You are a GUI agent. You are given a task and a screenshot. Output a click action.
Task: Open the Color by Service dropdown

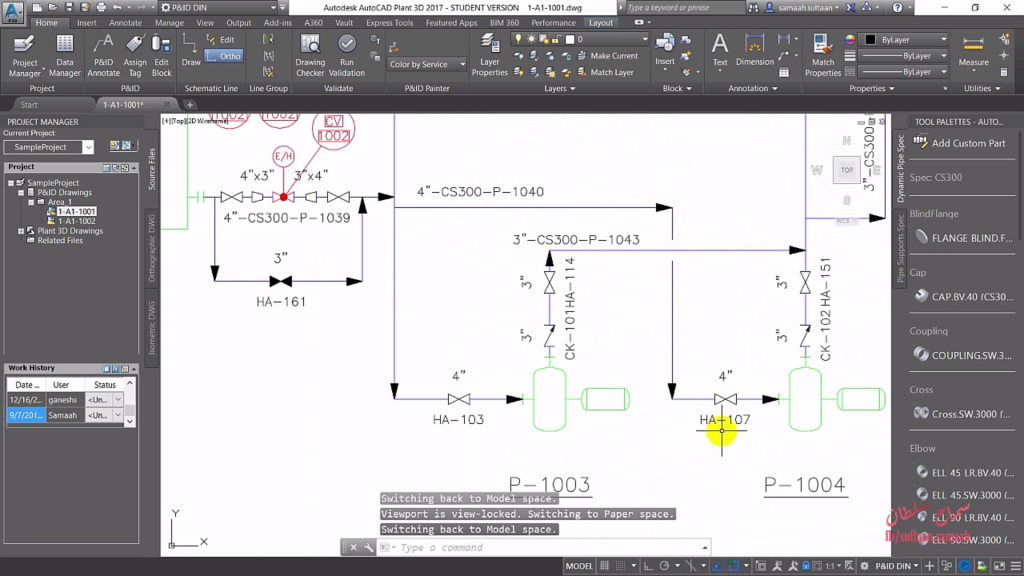point(426,64)
